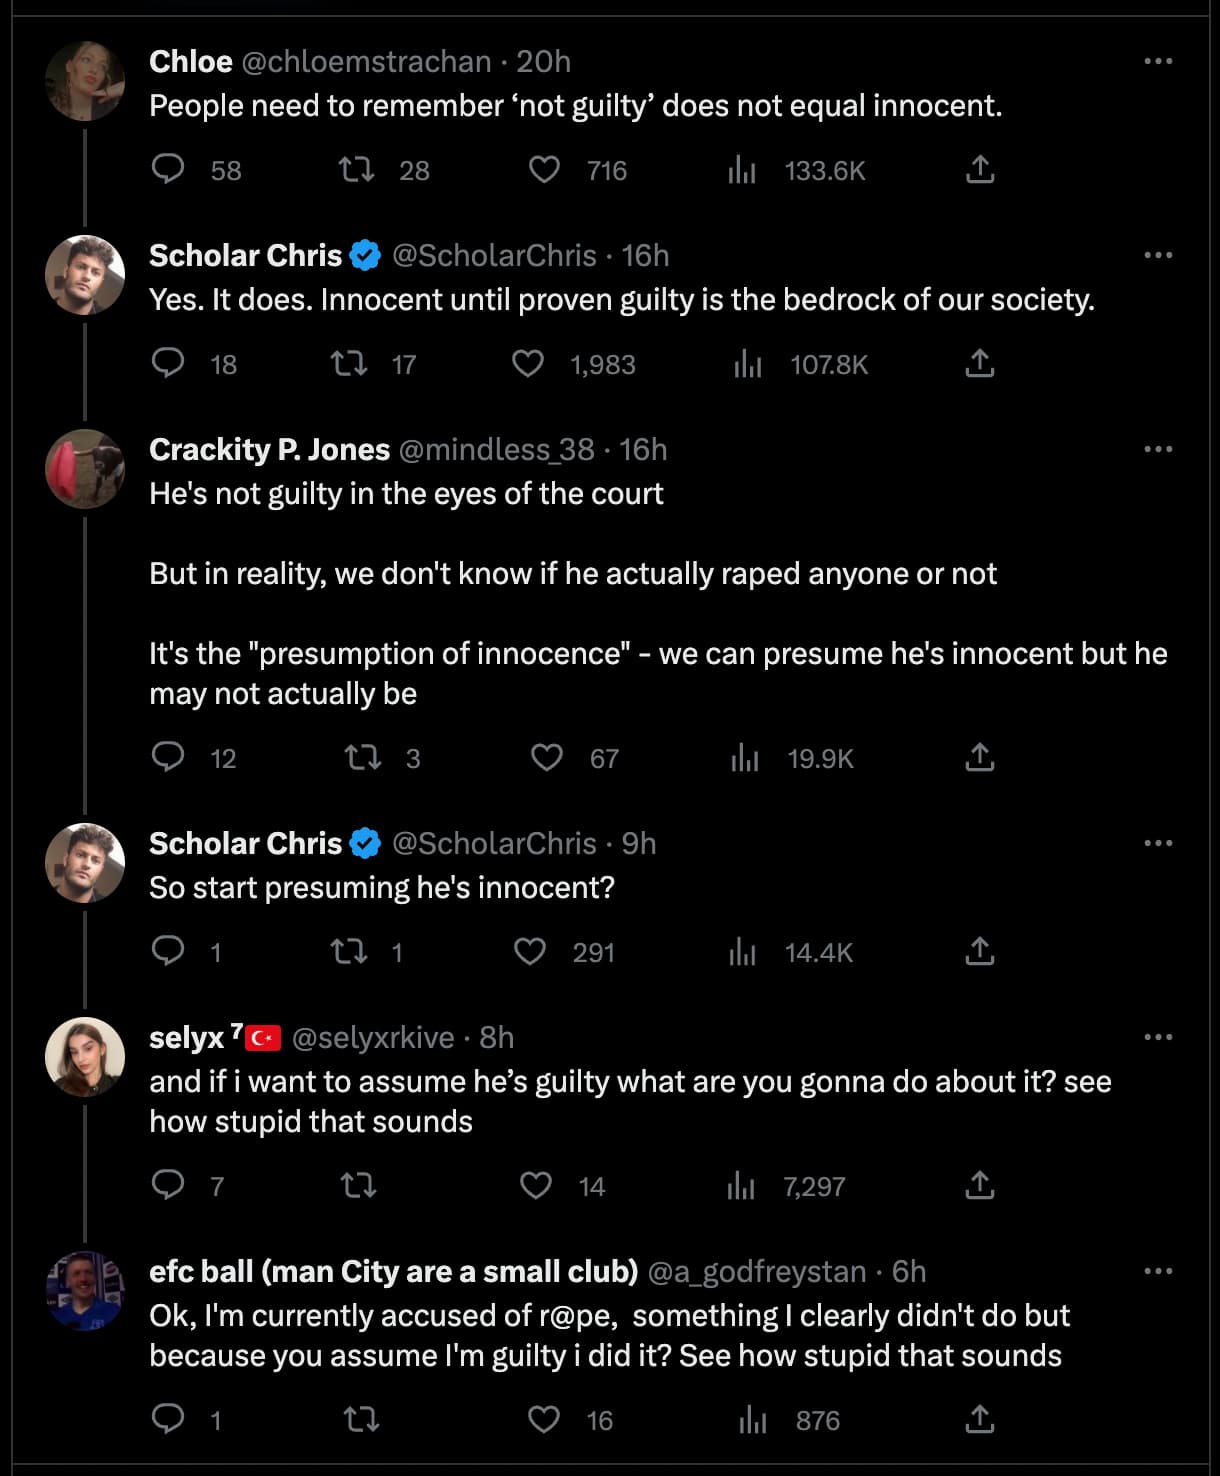The width and height of the screenshot is (1220, 1476).
Task: Retweet 'So start presuming he's innocent?' tweet
Action: click(x=349, y=952)
